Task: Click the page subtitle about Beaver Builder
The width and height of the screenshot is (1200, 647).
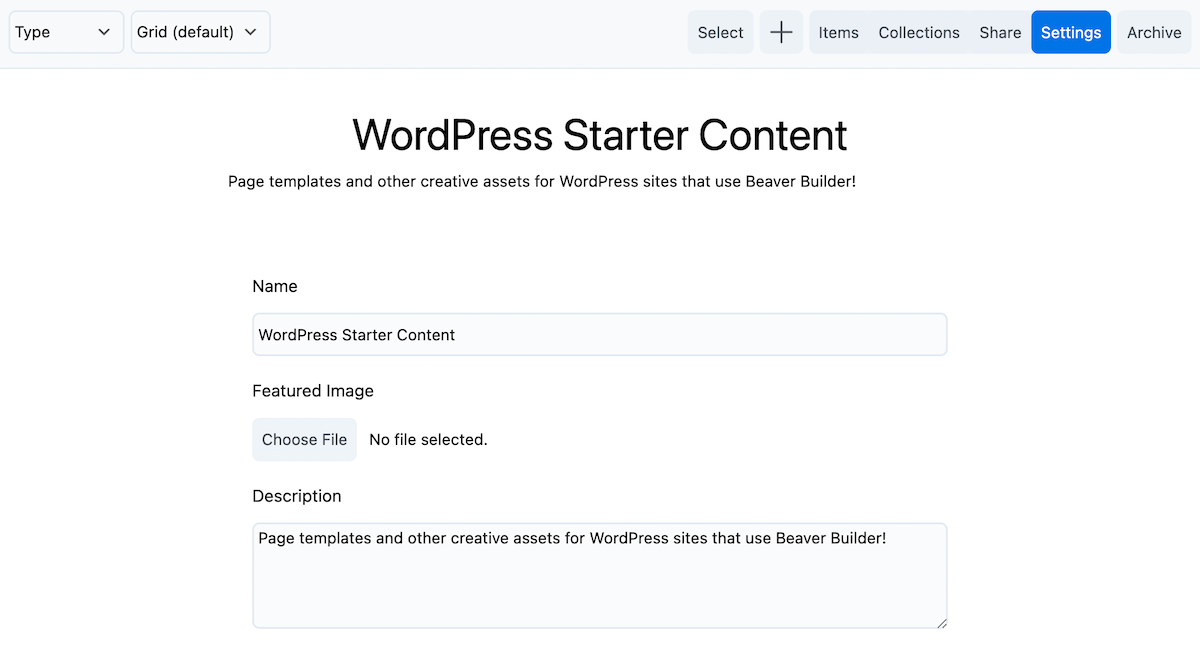Action: pyautogui.click(x=542, y=181)
